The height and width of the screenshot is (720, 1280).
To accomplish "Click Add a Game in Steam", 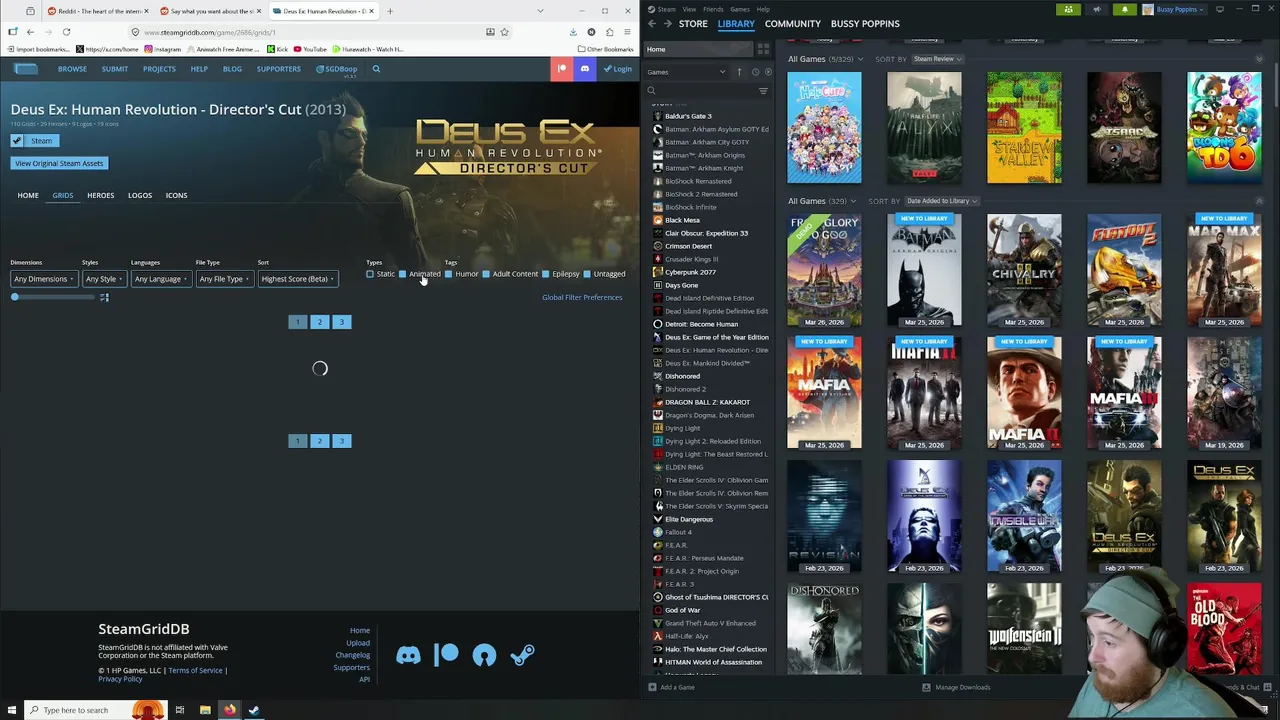I will click(x=671, y=687).
